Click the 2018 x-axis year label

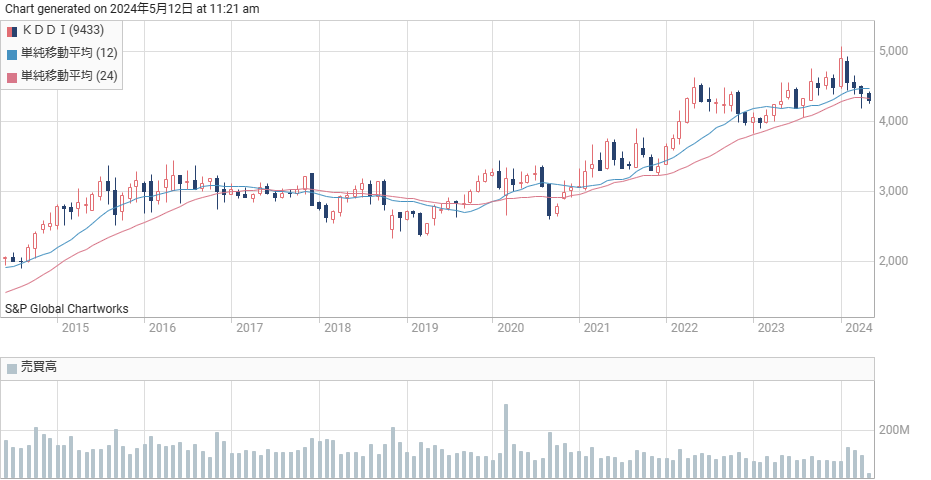click(x=337, y=328)
